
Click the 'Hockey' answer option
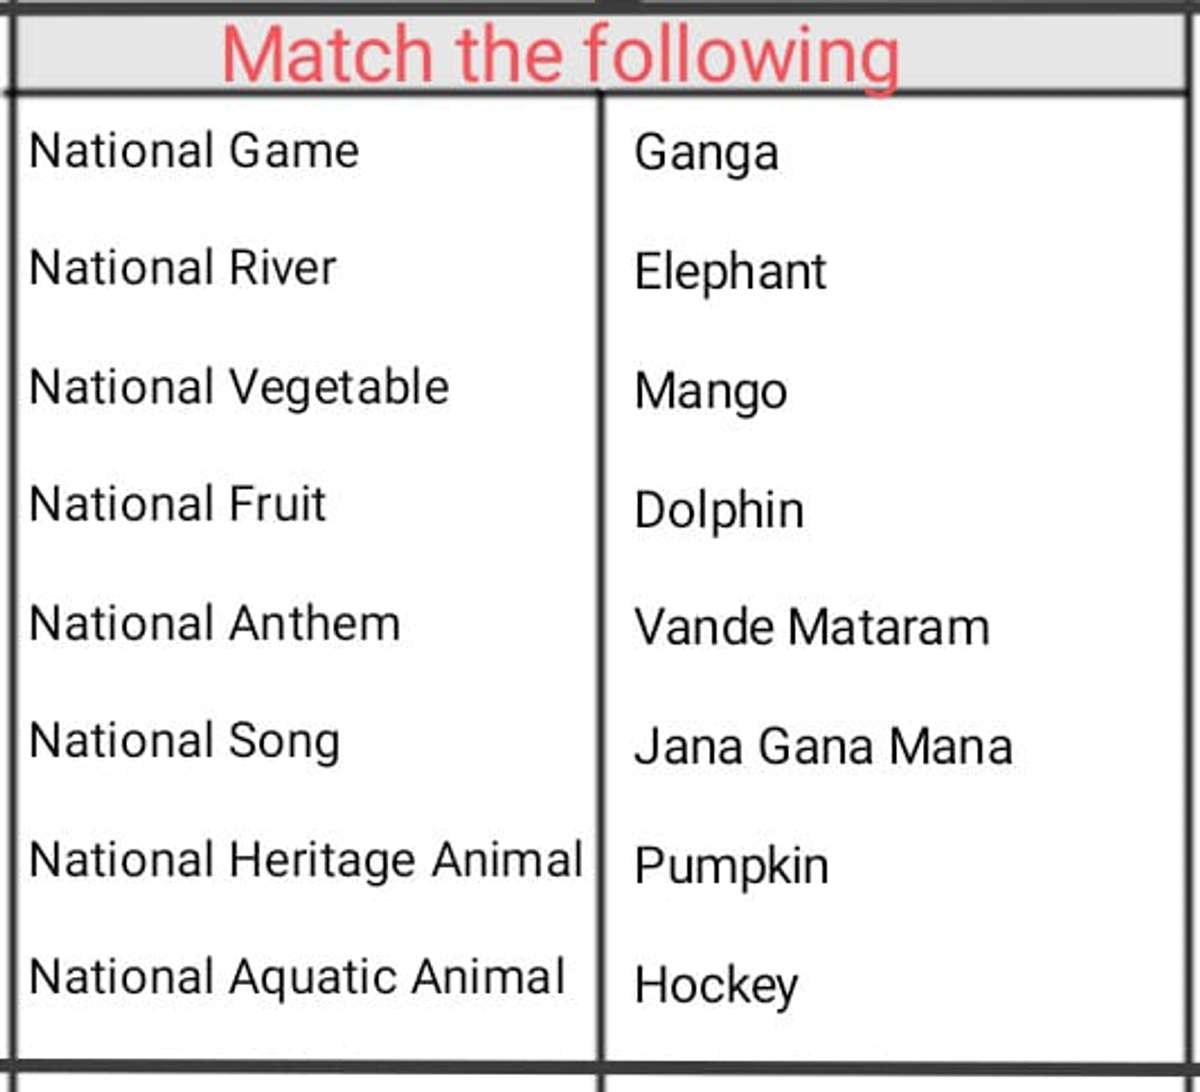coord(716,985)
